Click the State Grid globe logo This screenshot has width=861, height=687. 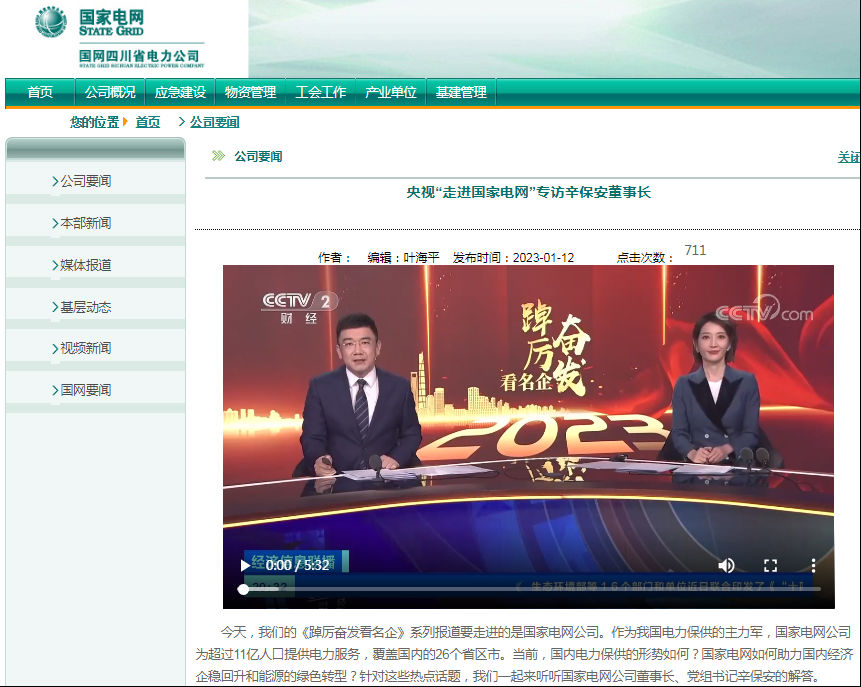pyautogui.click(x=51, y=22)
